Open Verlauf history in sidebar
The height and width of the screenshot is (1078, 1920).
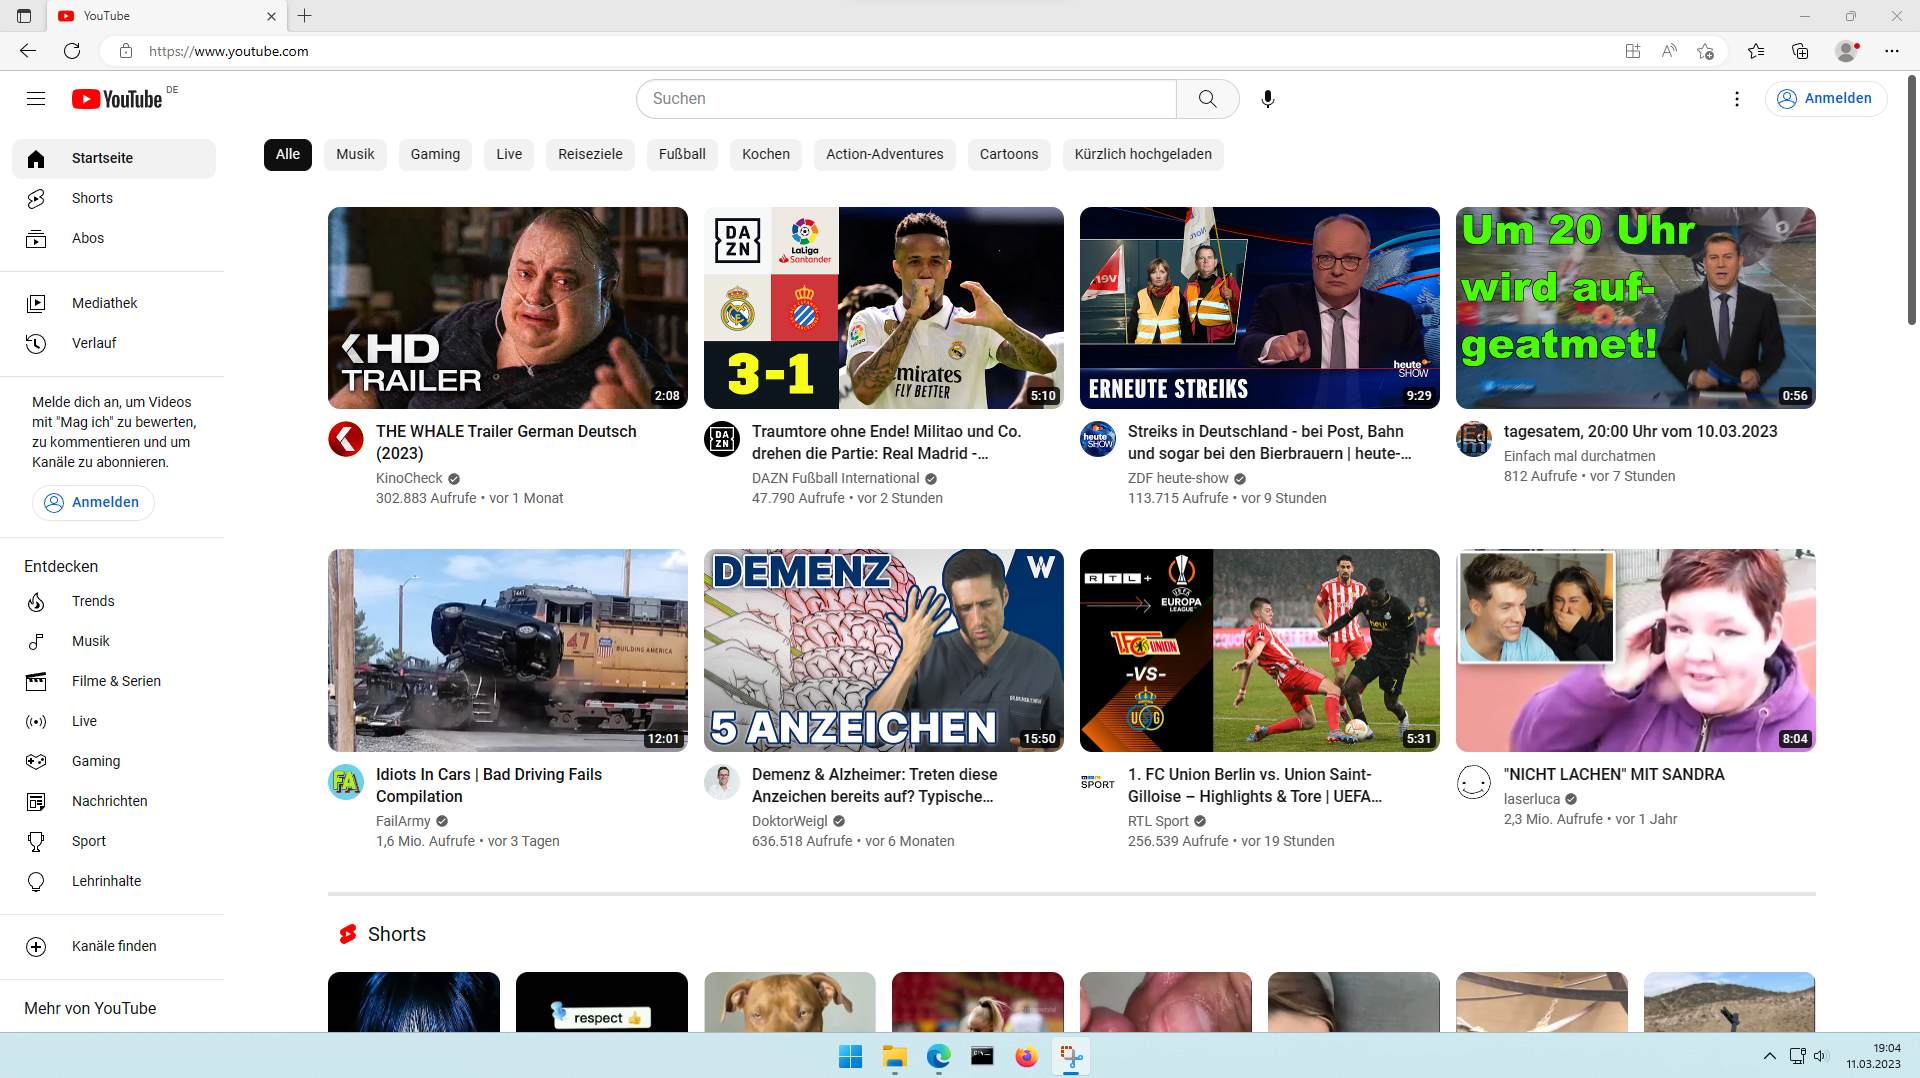[114, 343]
